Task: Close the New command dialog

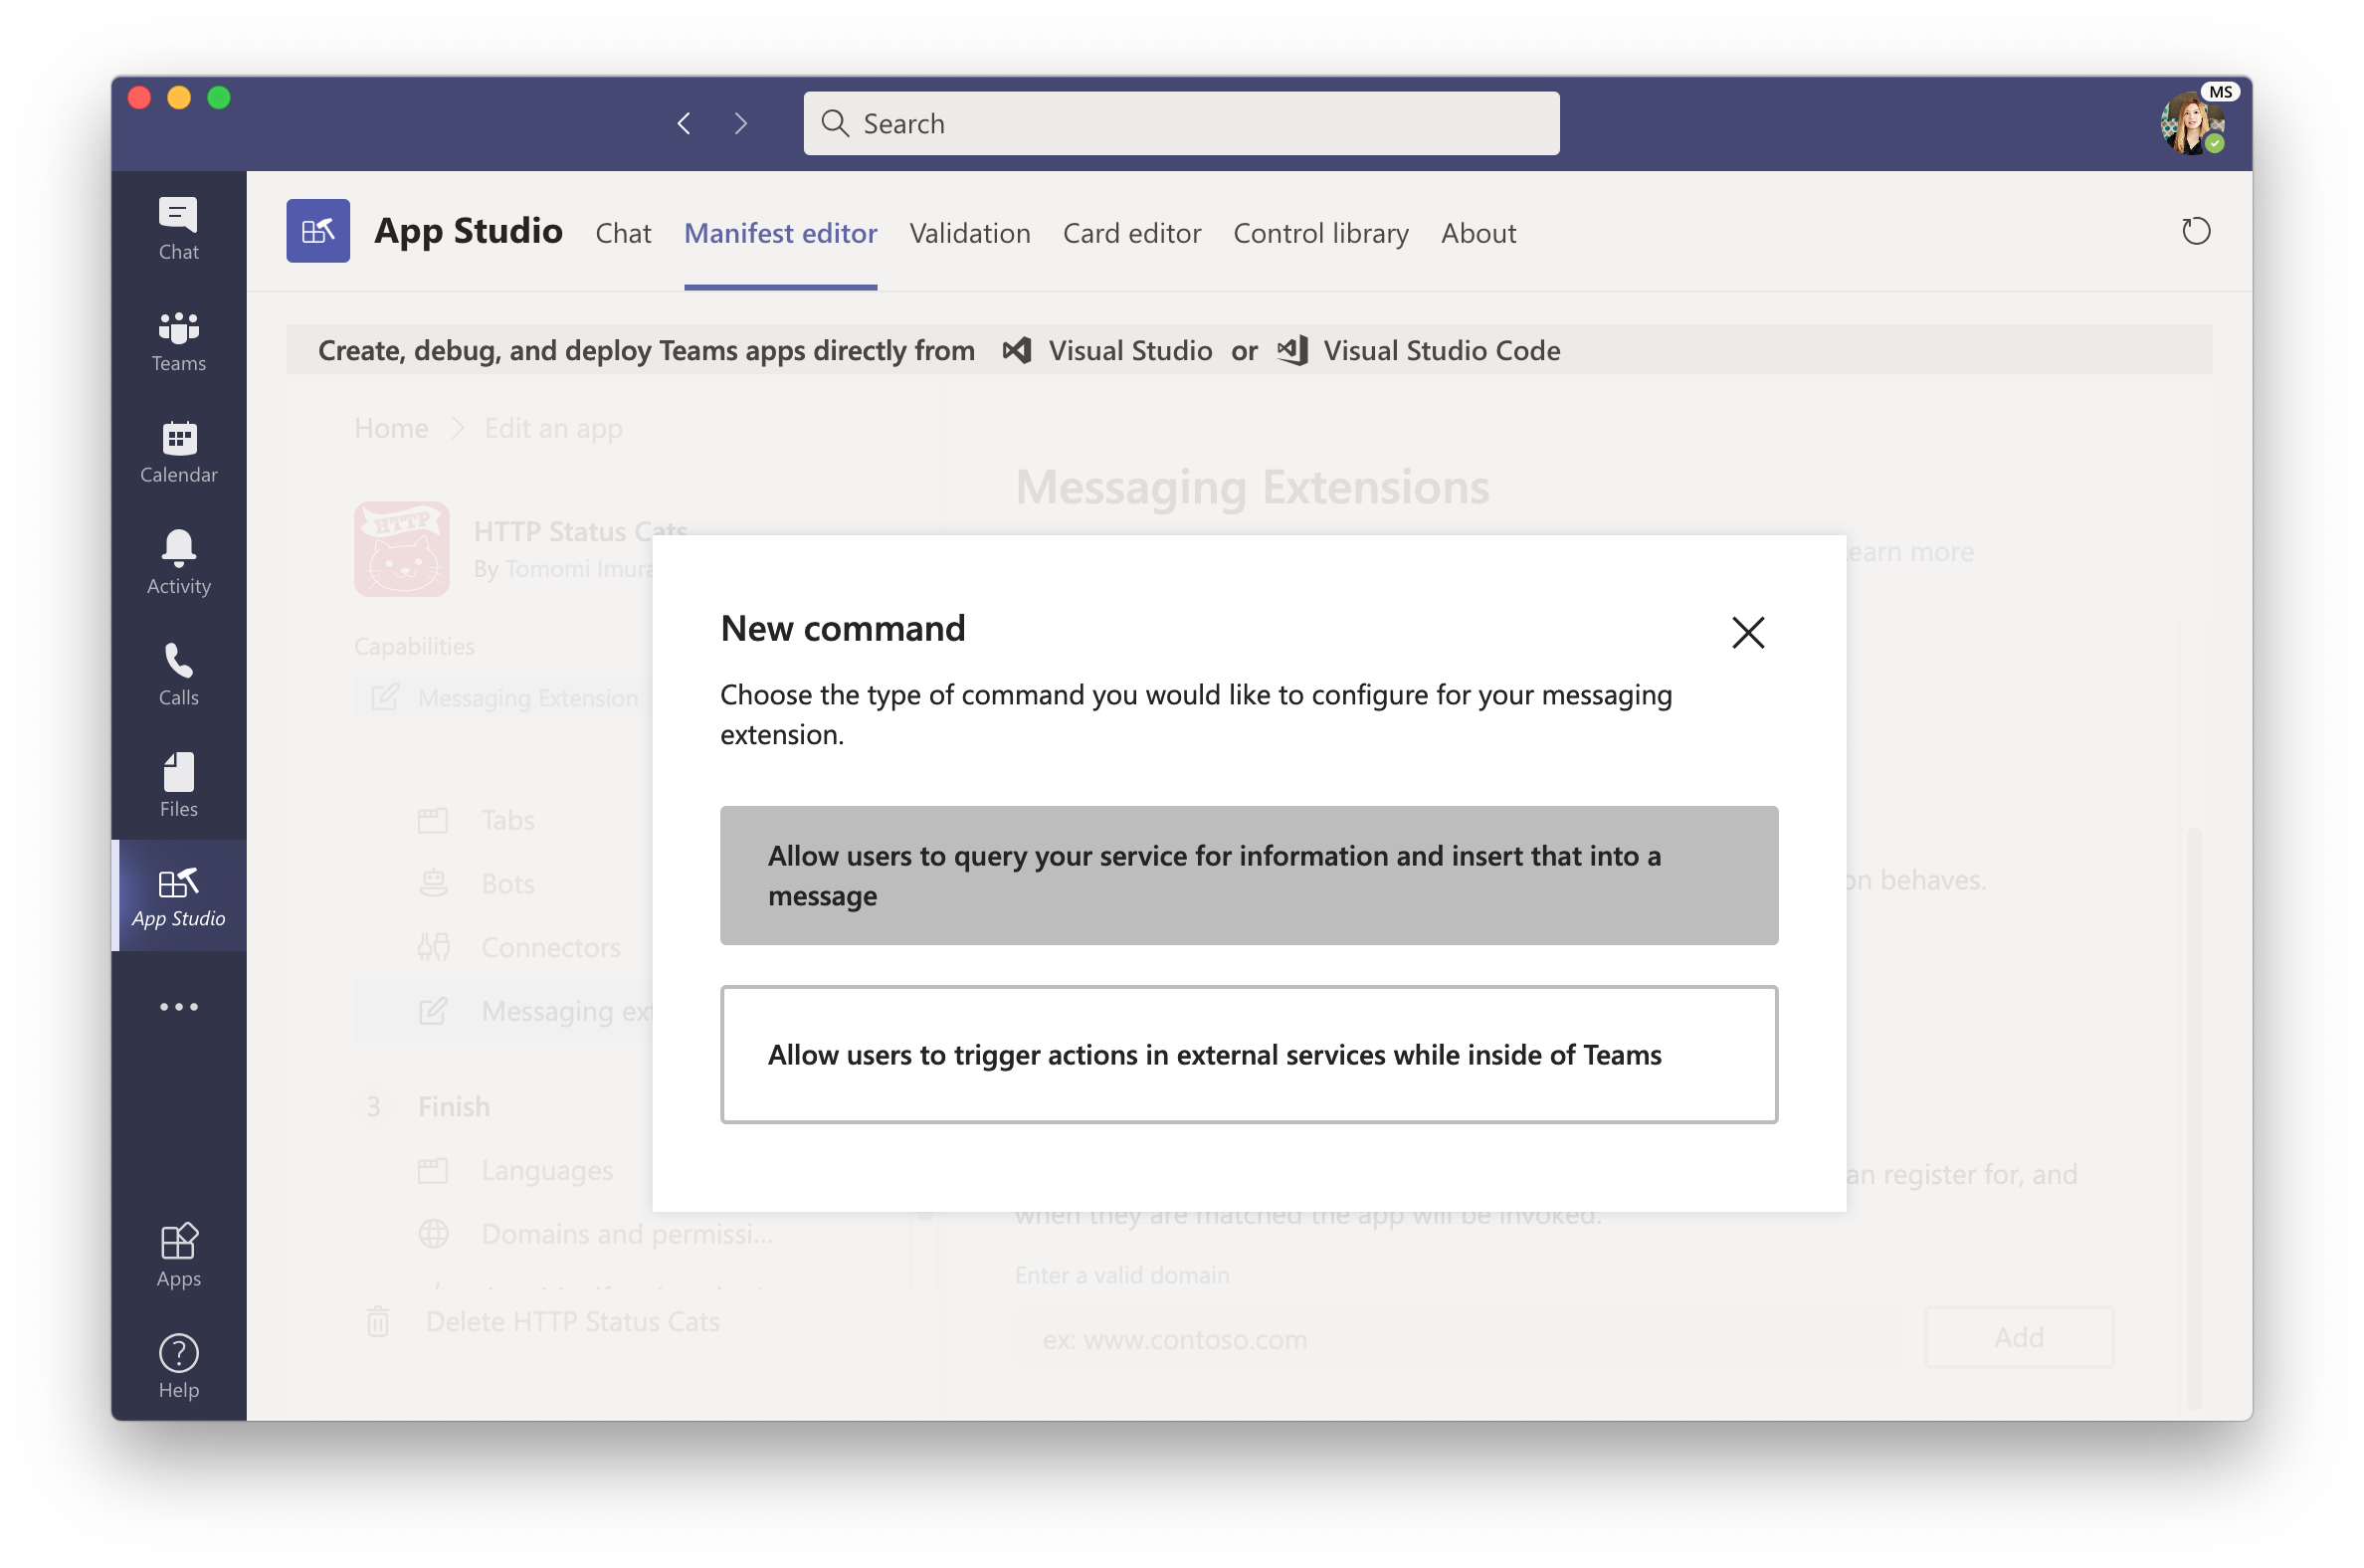Action: pos(1747,632)
